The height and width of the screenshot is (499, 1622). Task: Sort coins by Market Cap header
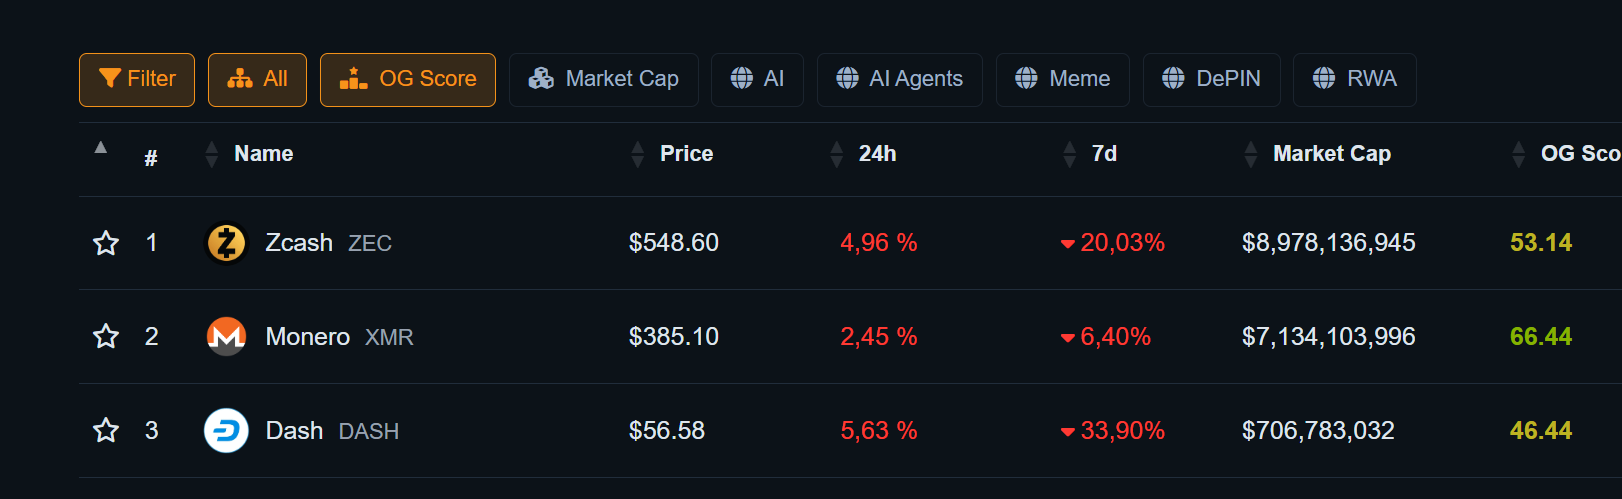coord(1331,154)
